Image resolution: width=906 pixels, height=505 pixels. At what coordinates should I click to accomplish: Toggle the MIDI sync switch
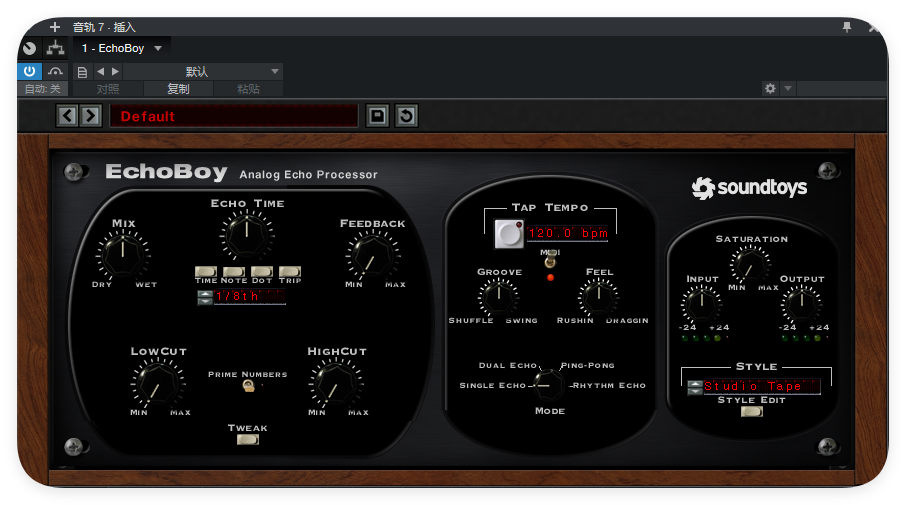click(550, 261)
